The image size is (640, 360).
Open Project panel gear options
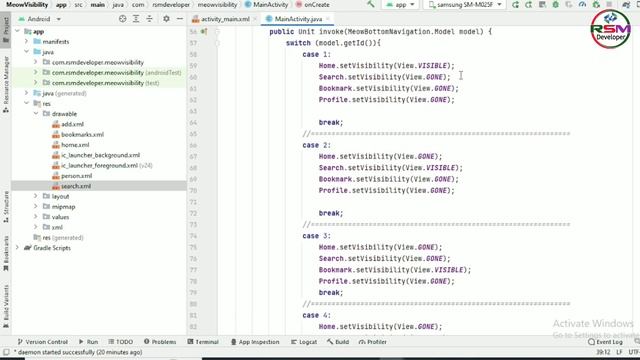click(166, 19)
